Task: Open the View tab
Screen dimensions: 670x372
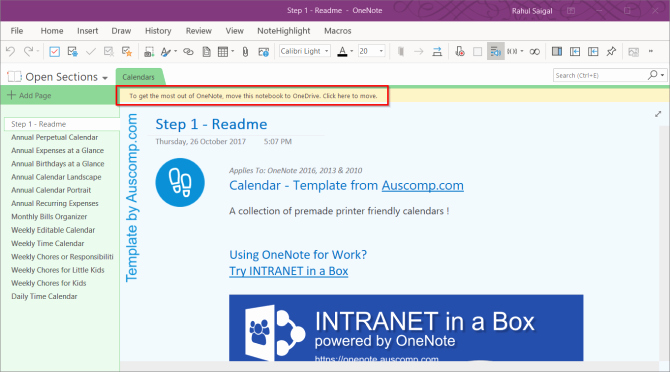Action: 235,31
